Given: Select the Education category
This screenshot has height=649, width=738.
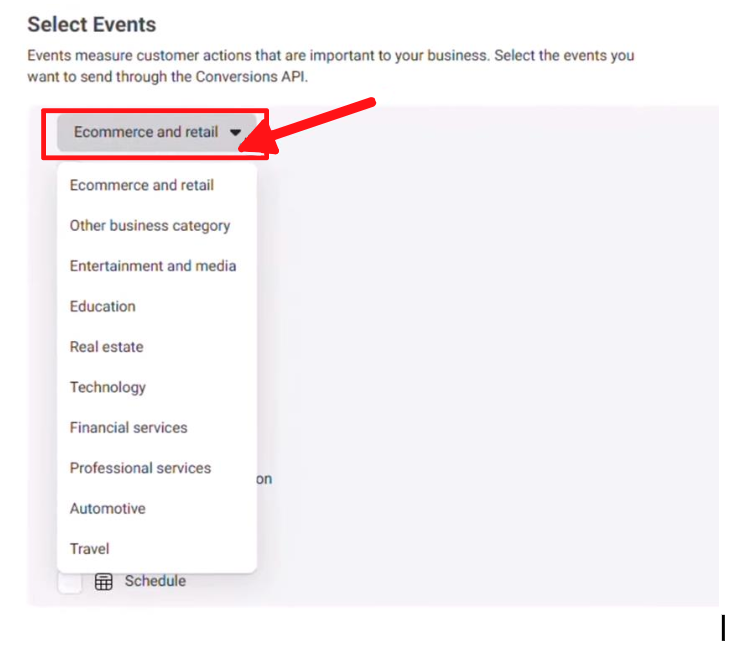Looking at the screenshot, I should tap(103, 306).
